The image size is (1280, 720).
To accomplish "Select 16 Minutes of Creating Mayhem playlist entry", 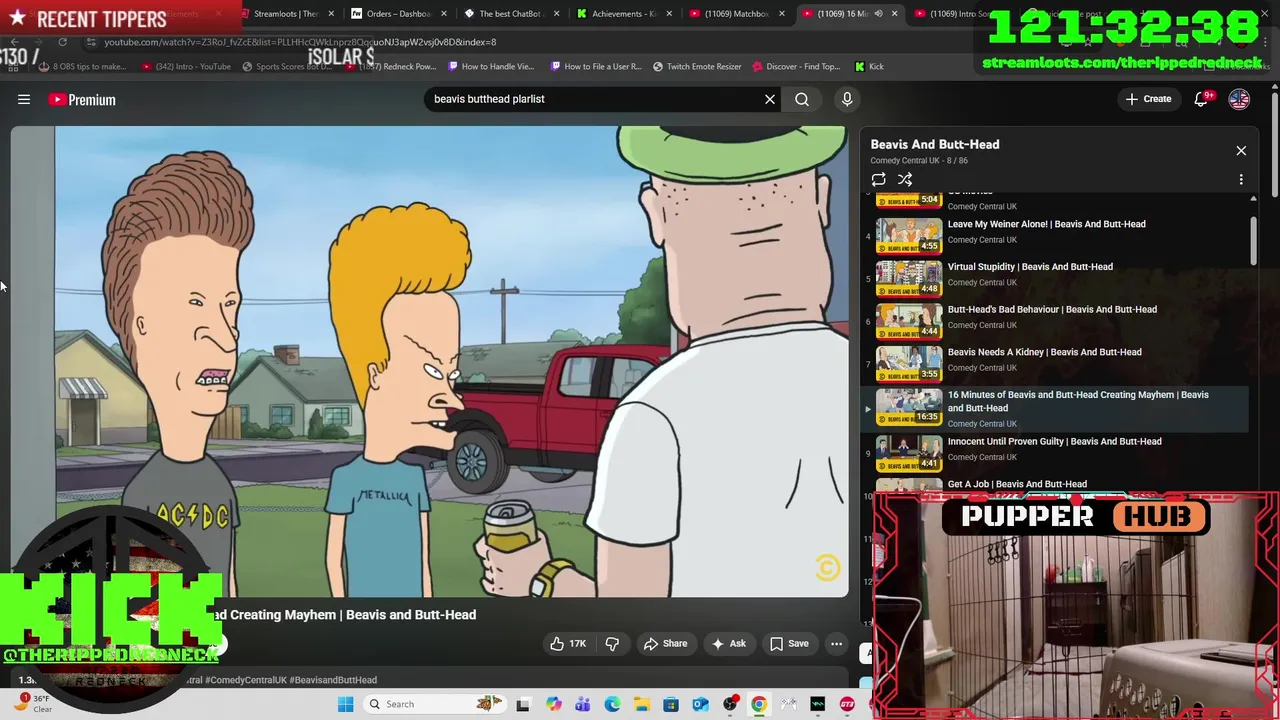I will 1055,409.
